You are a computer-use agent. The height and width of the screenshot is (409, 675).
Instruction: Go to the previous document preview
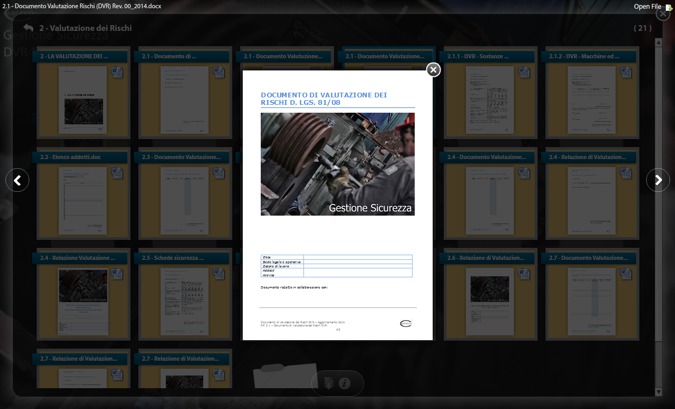(17, 180)
